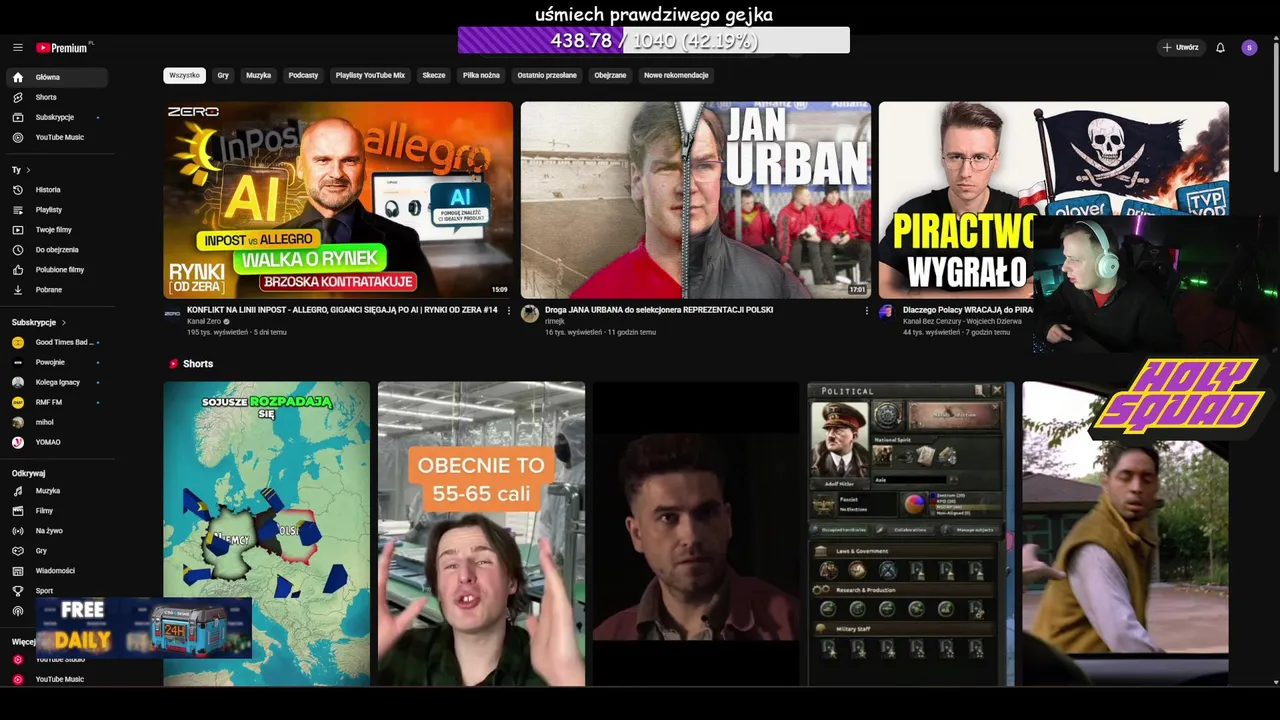
Task: Open KONFLIKT NA LINII INPOST video title
Action: 342,310
